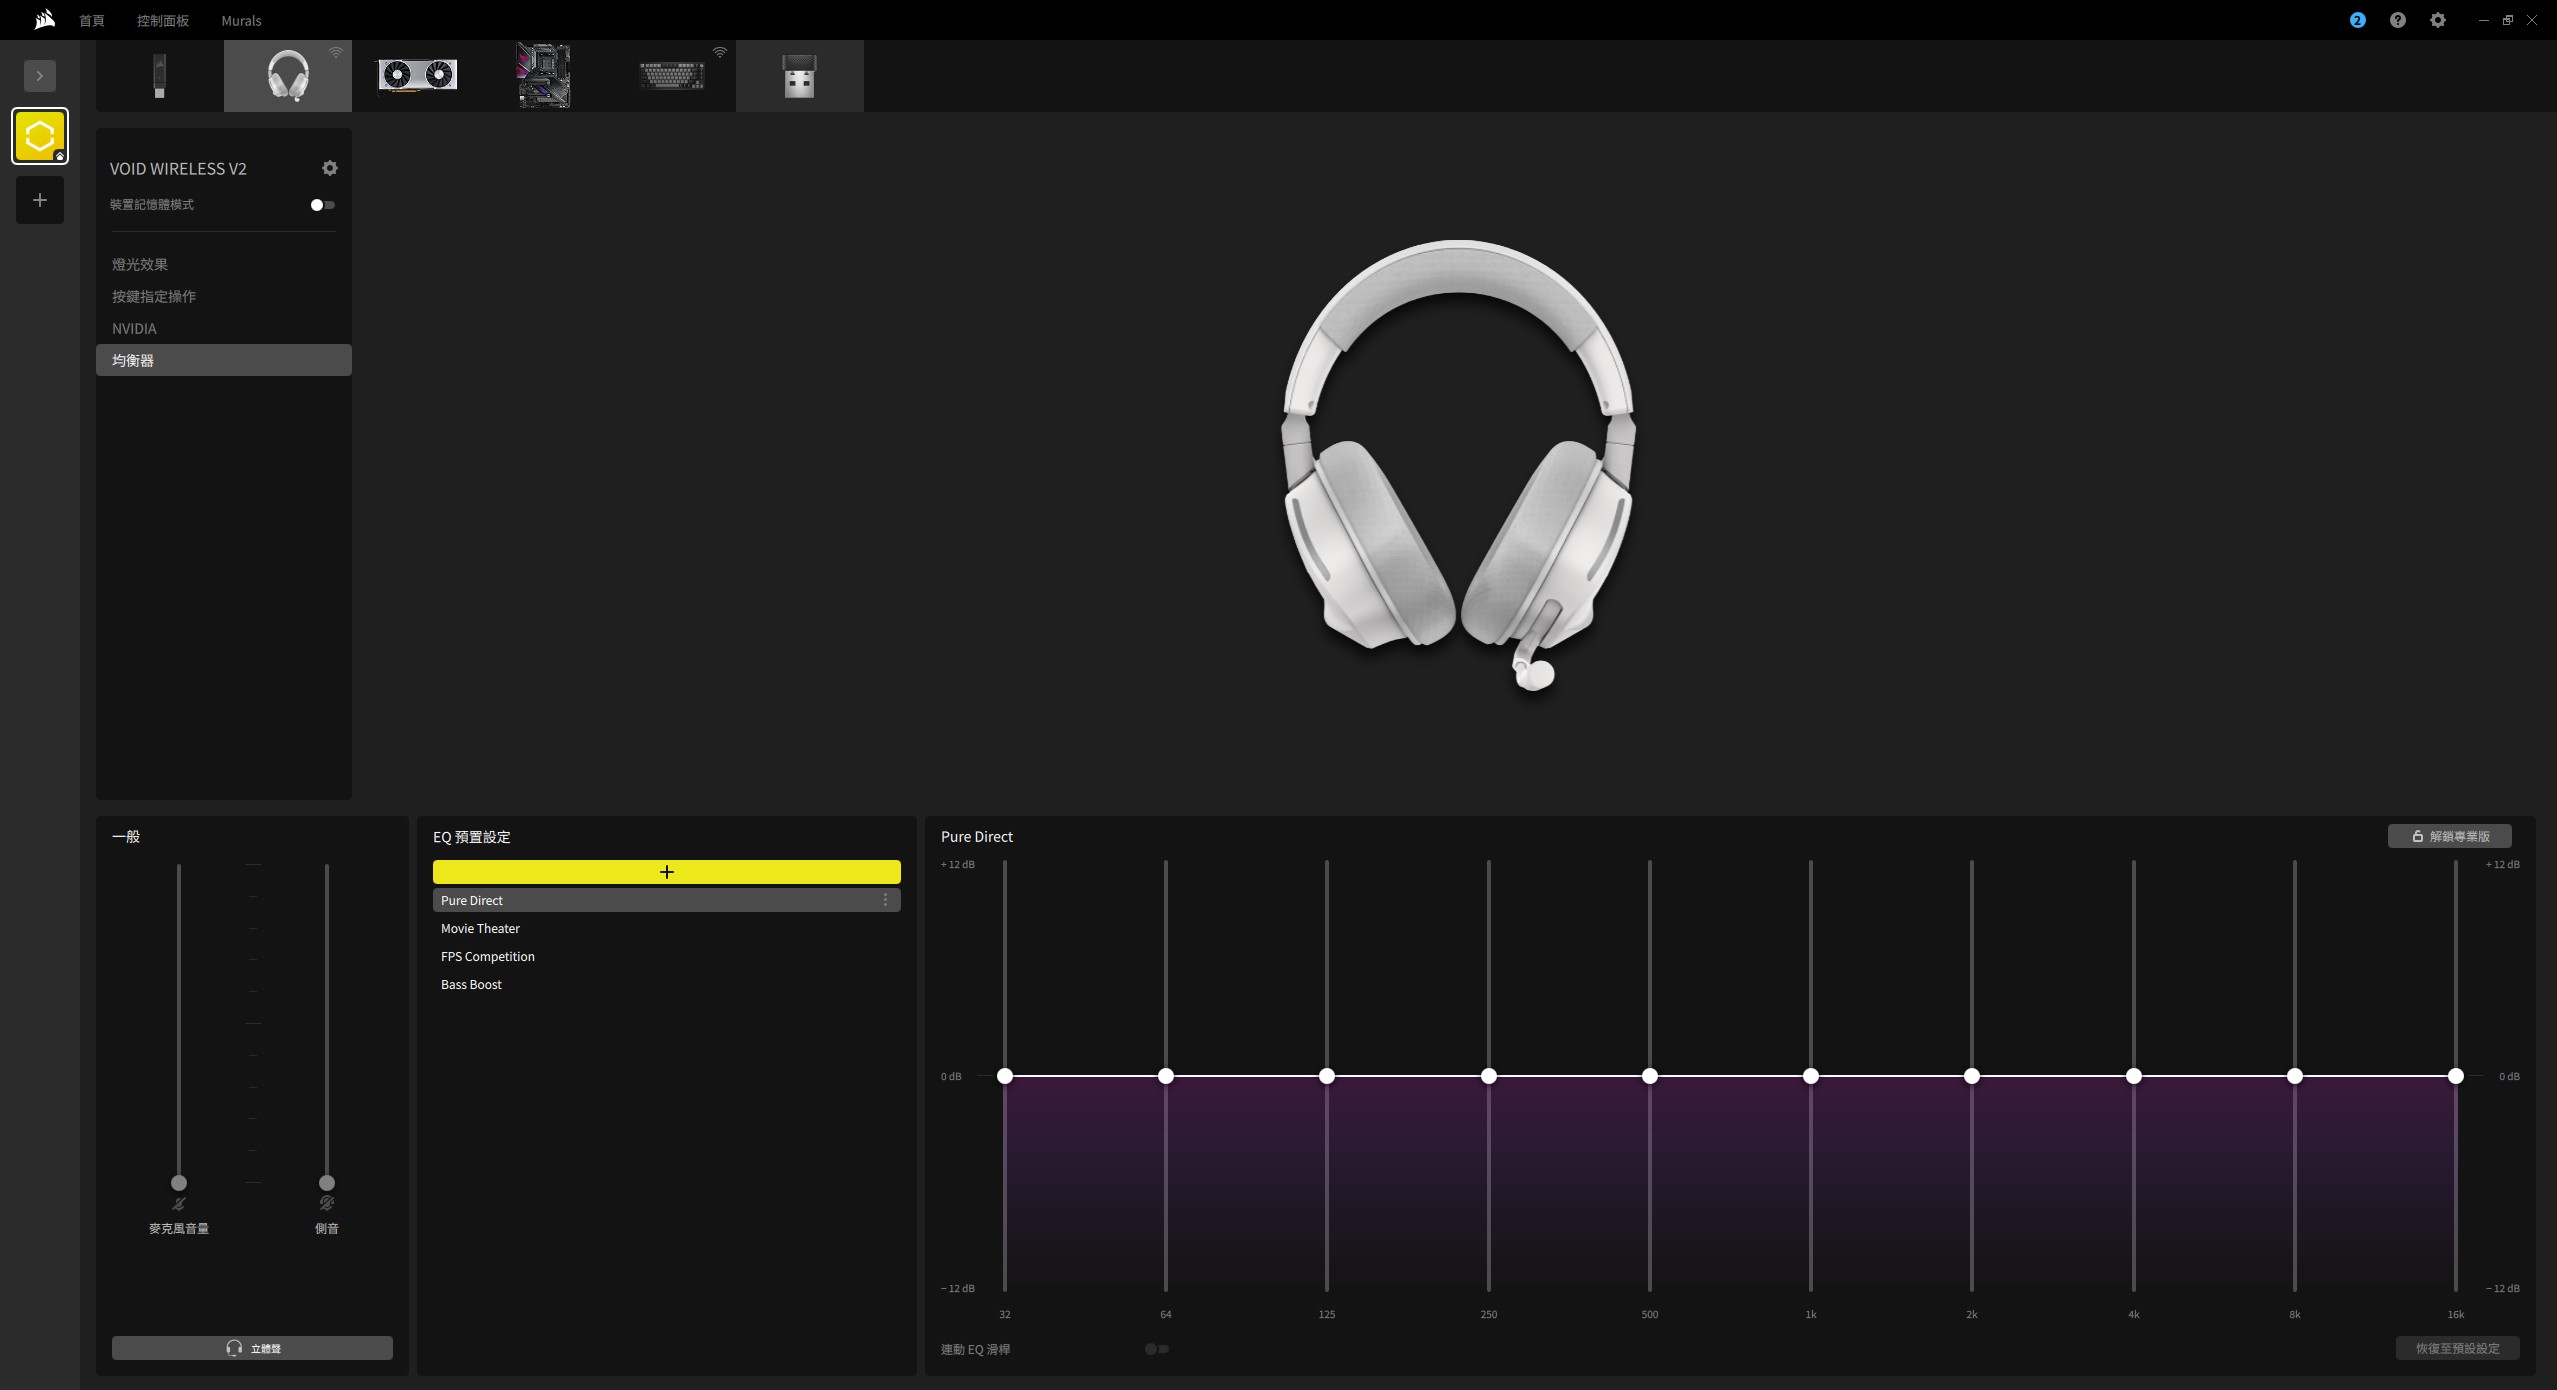Click 恢復至預設設定 reset button

coord(2458,1348)
